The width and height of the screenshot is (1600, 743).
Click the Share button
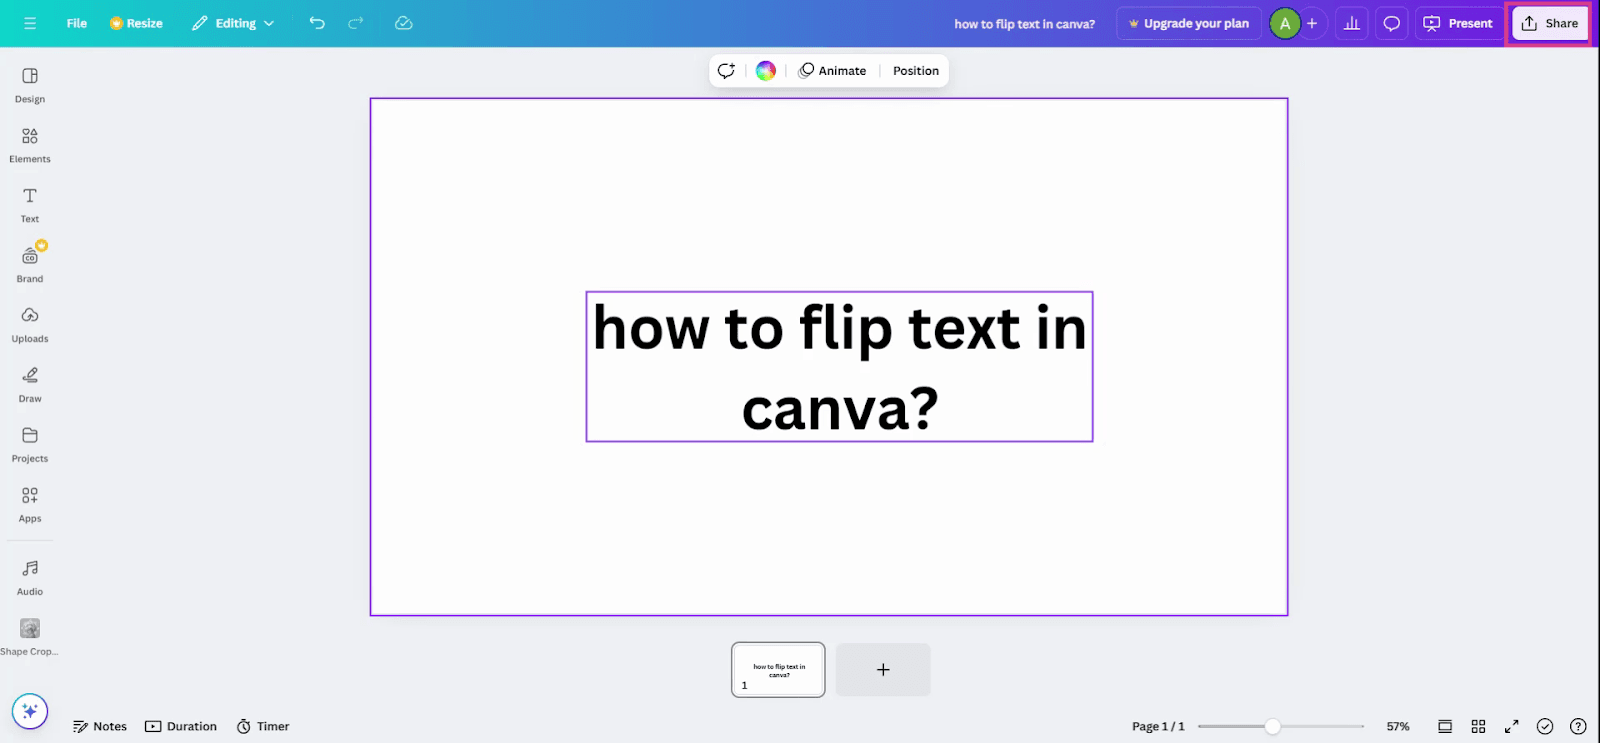point(1550,23)
